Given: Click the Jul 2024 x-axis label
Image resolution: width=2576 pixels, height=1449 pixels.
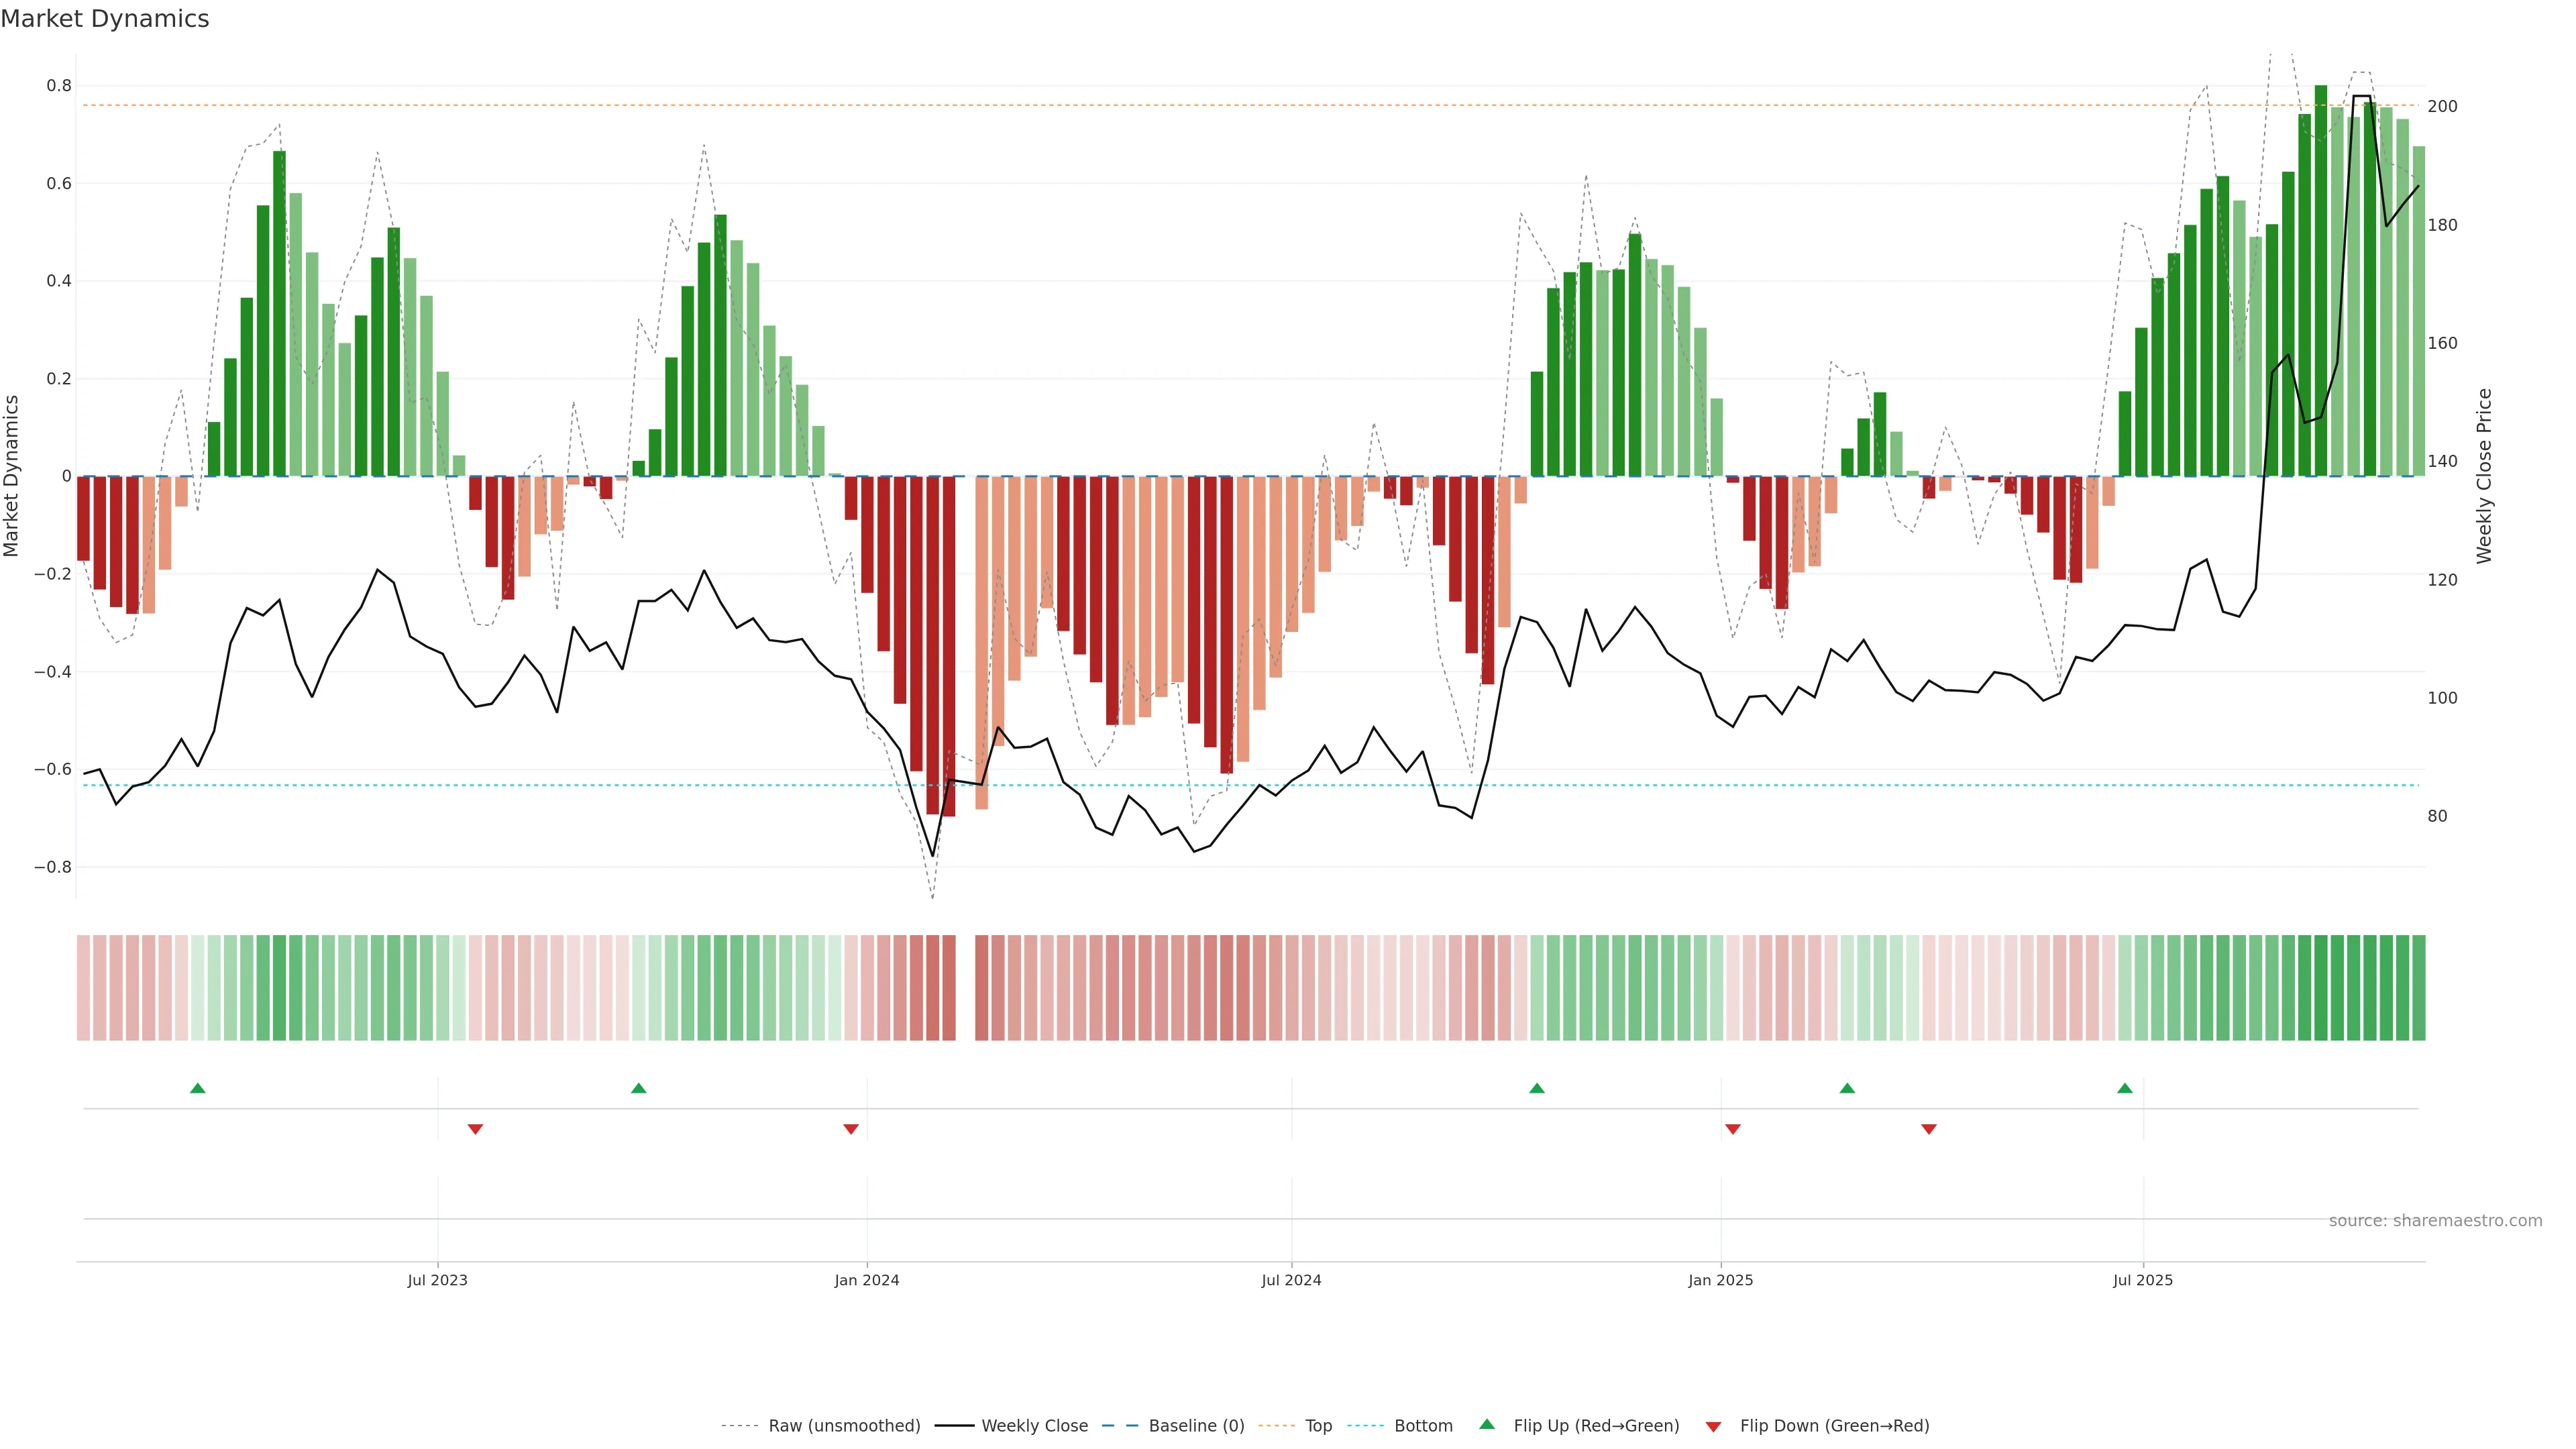Looking at the screenshot, I should [1291, 1280].
